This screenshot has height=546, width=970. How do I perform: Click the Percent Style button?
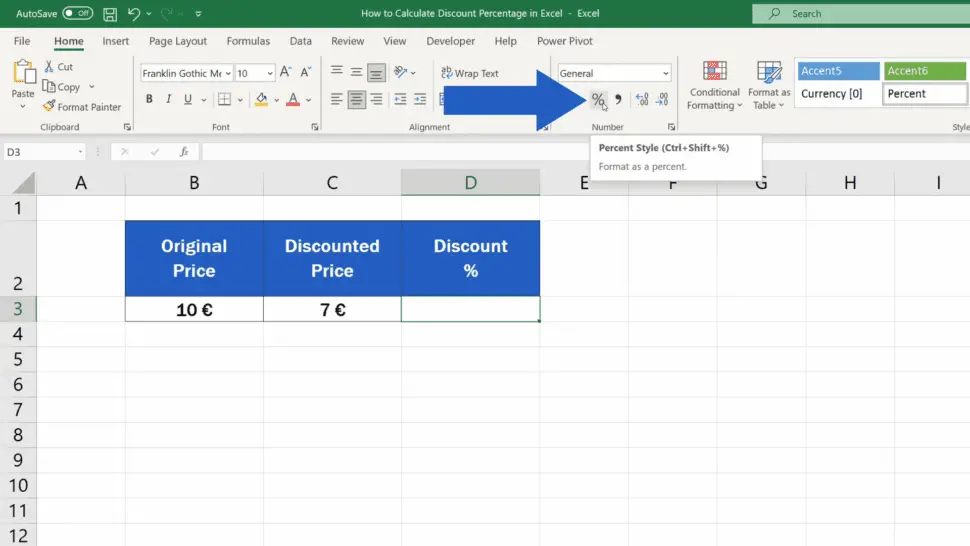click(x=598, y=99)
